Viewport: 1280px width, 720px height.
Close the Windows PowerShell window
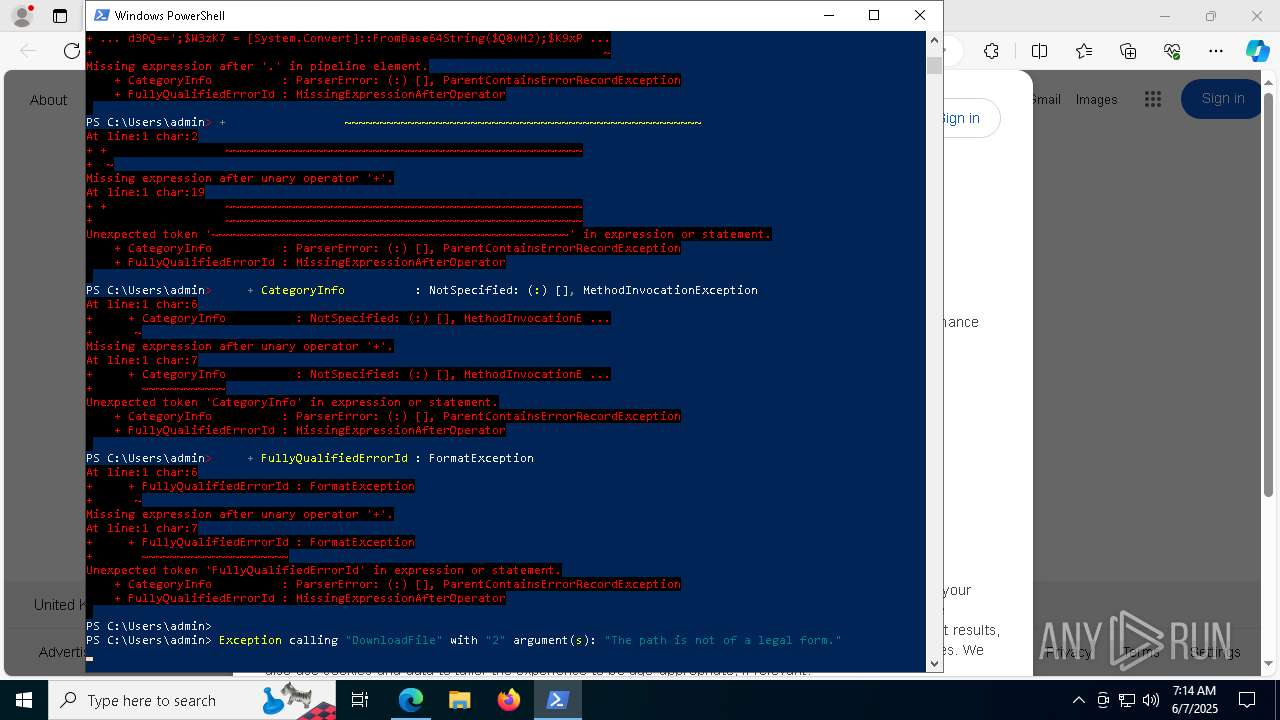(x=920, y=15)
